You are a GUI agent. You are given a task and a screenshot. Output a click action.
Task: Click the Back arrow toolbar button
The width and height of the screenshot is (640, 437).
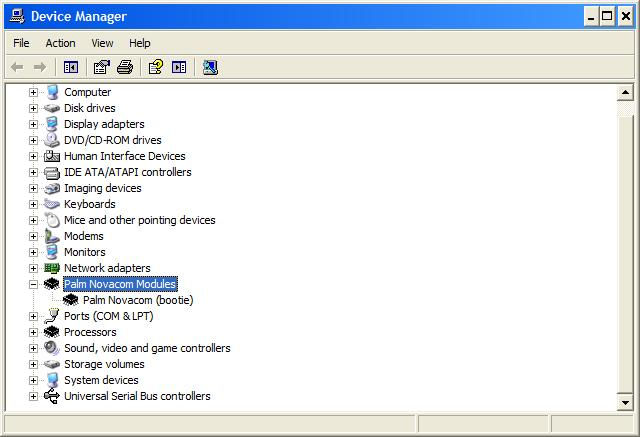pyautogui.click(x=17, y=67)
